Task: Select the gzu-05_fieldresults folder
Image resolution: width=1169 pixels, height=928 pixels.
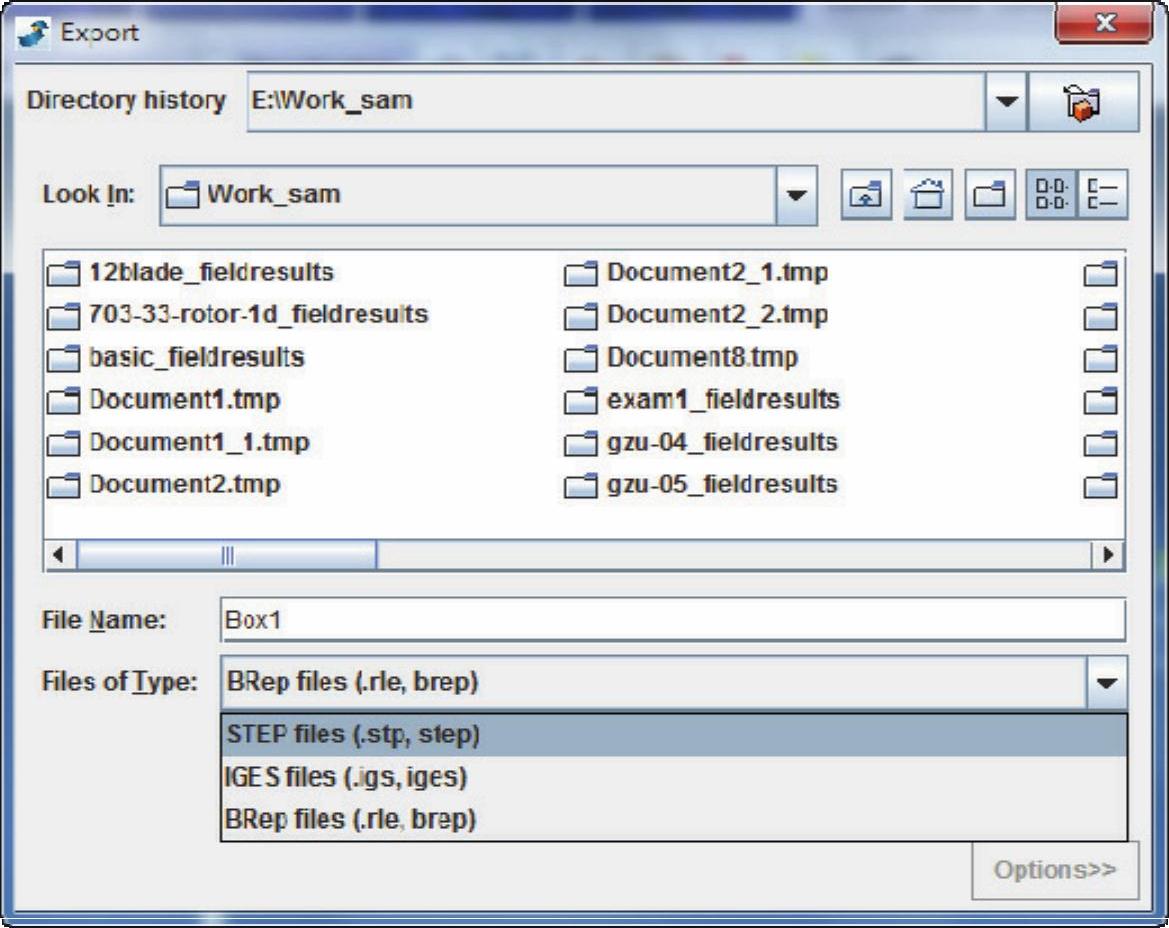Action: [x=721, y=485]
